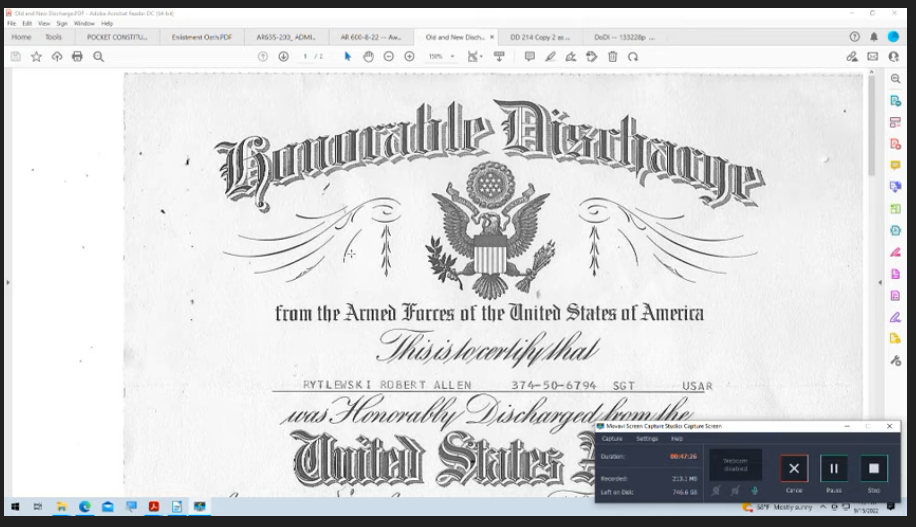Open the Windows Start menu

(x=15, y=507)
